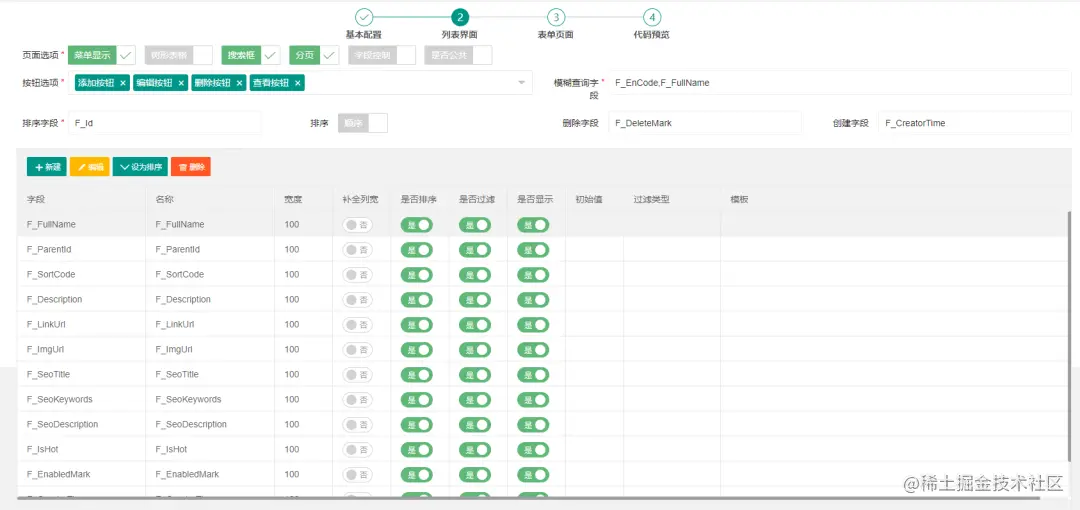Click the table horizontal scrollbar
Image resolution: width=1080 pixels, height=510 pixels.
point(529,497)
